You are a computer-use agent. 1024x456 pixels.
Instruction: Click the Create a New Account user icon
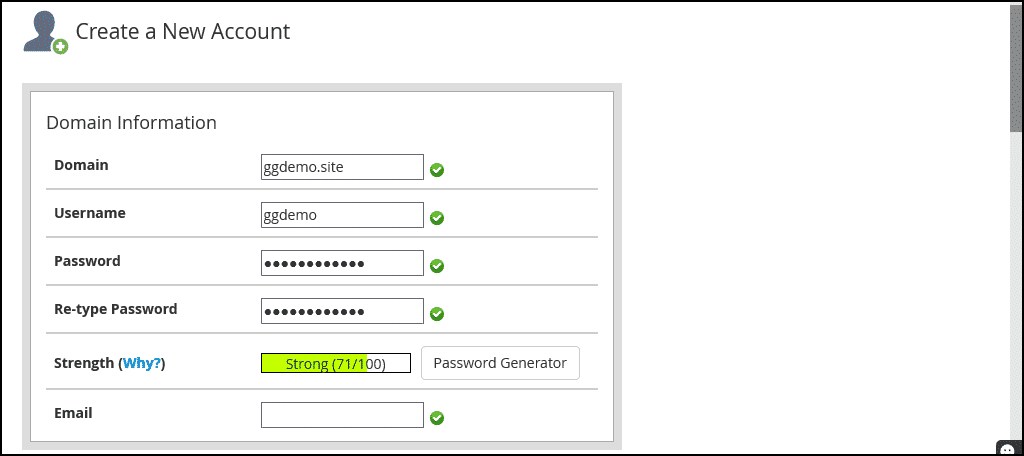pos(45,33)
